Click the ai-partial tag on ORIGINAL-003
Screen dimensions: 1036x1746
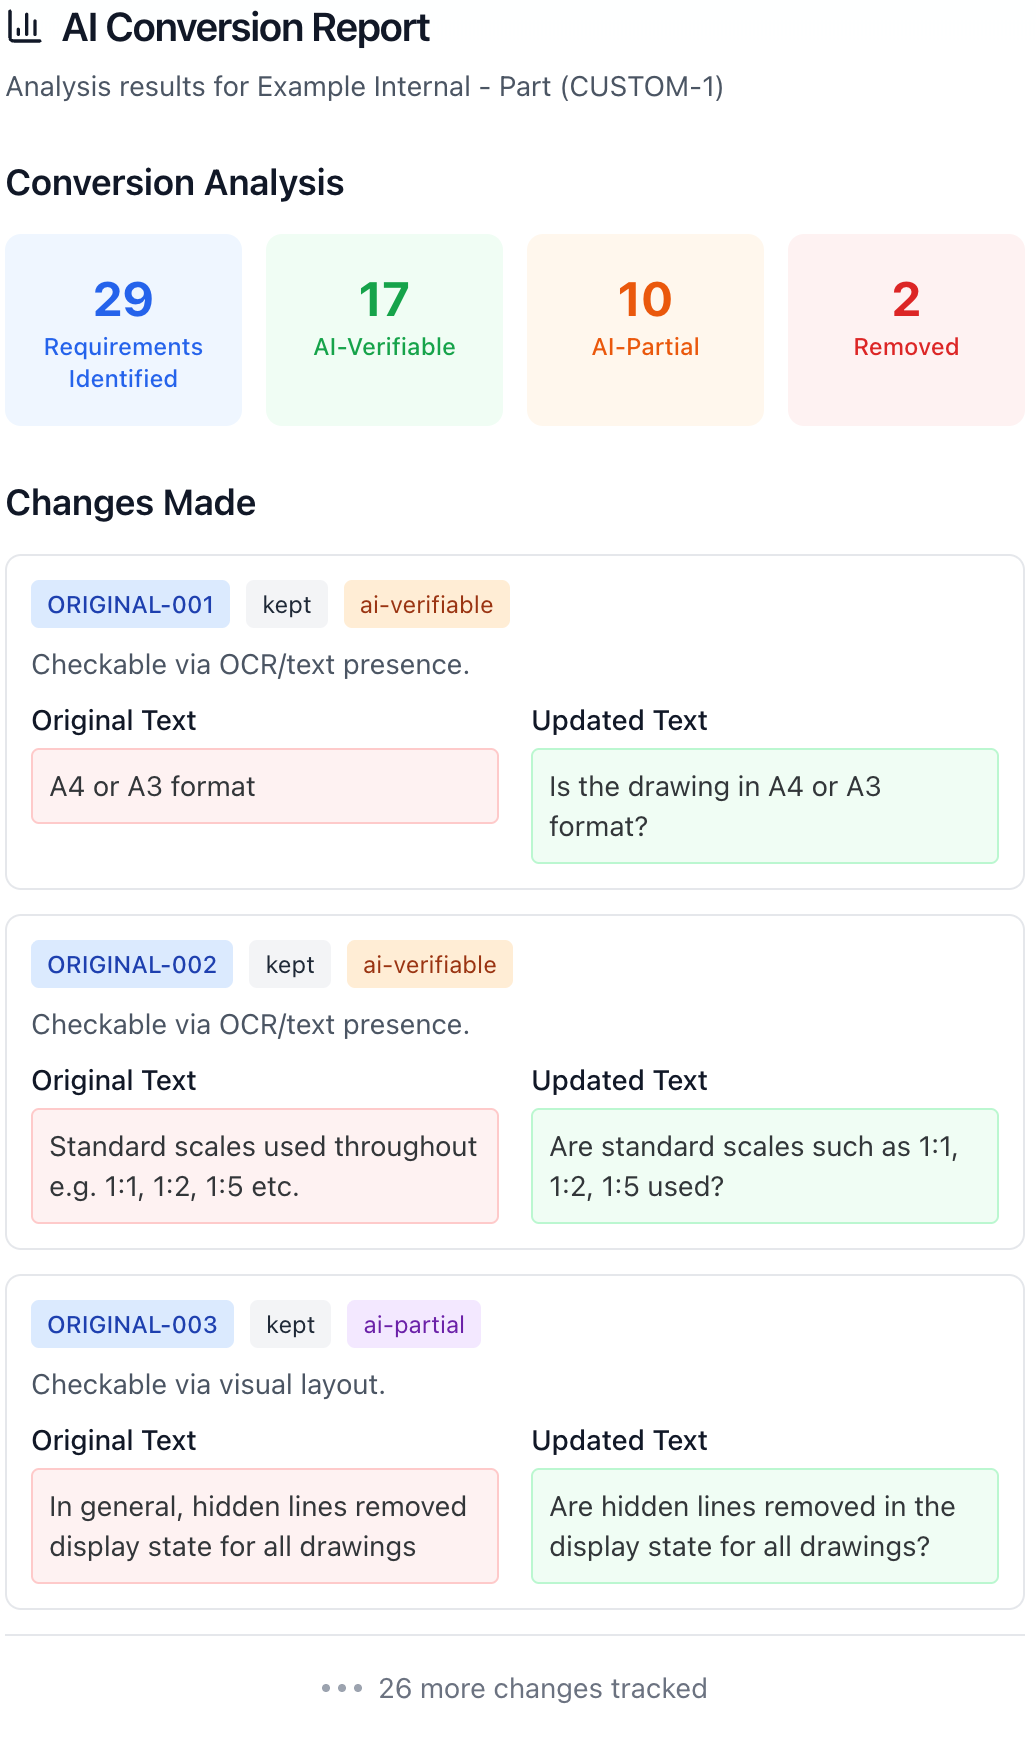tap(414, 1325)
